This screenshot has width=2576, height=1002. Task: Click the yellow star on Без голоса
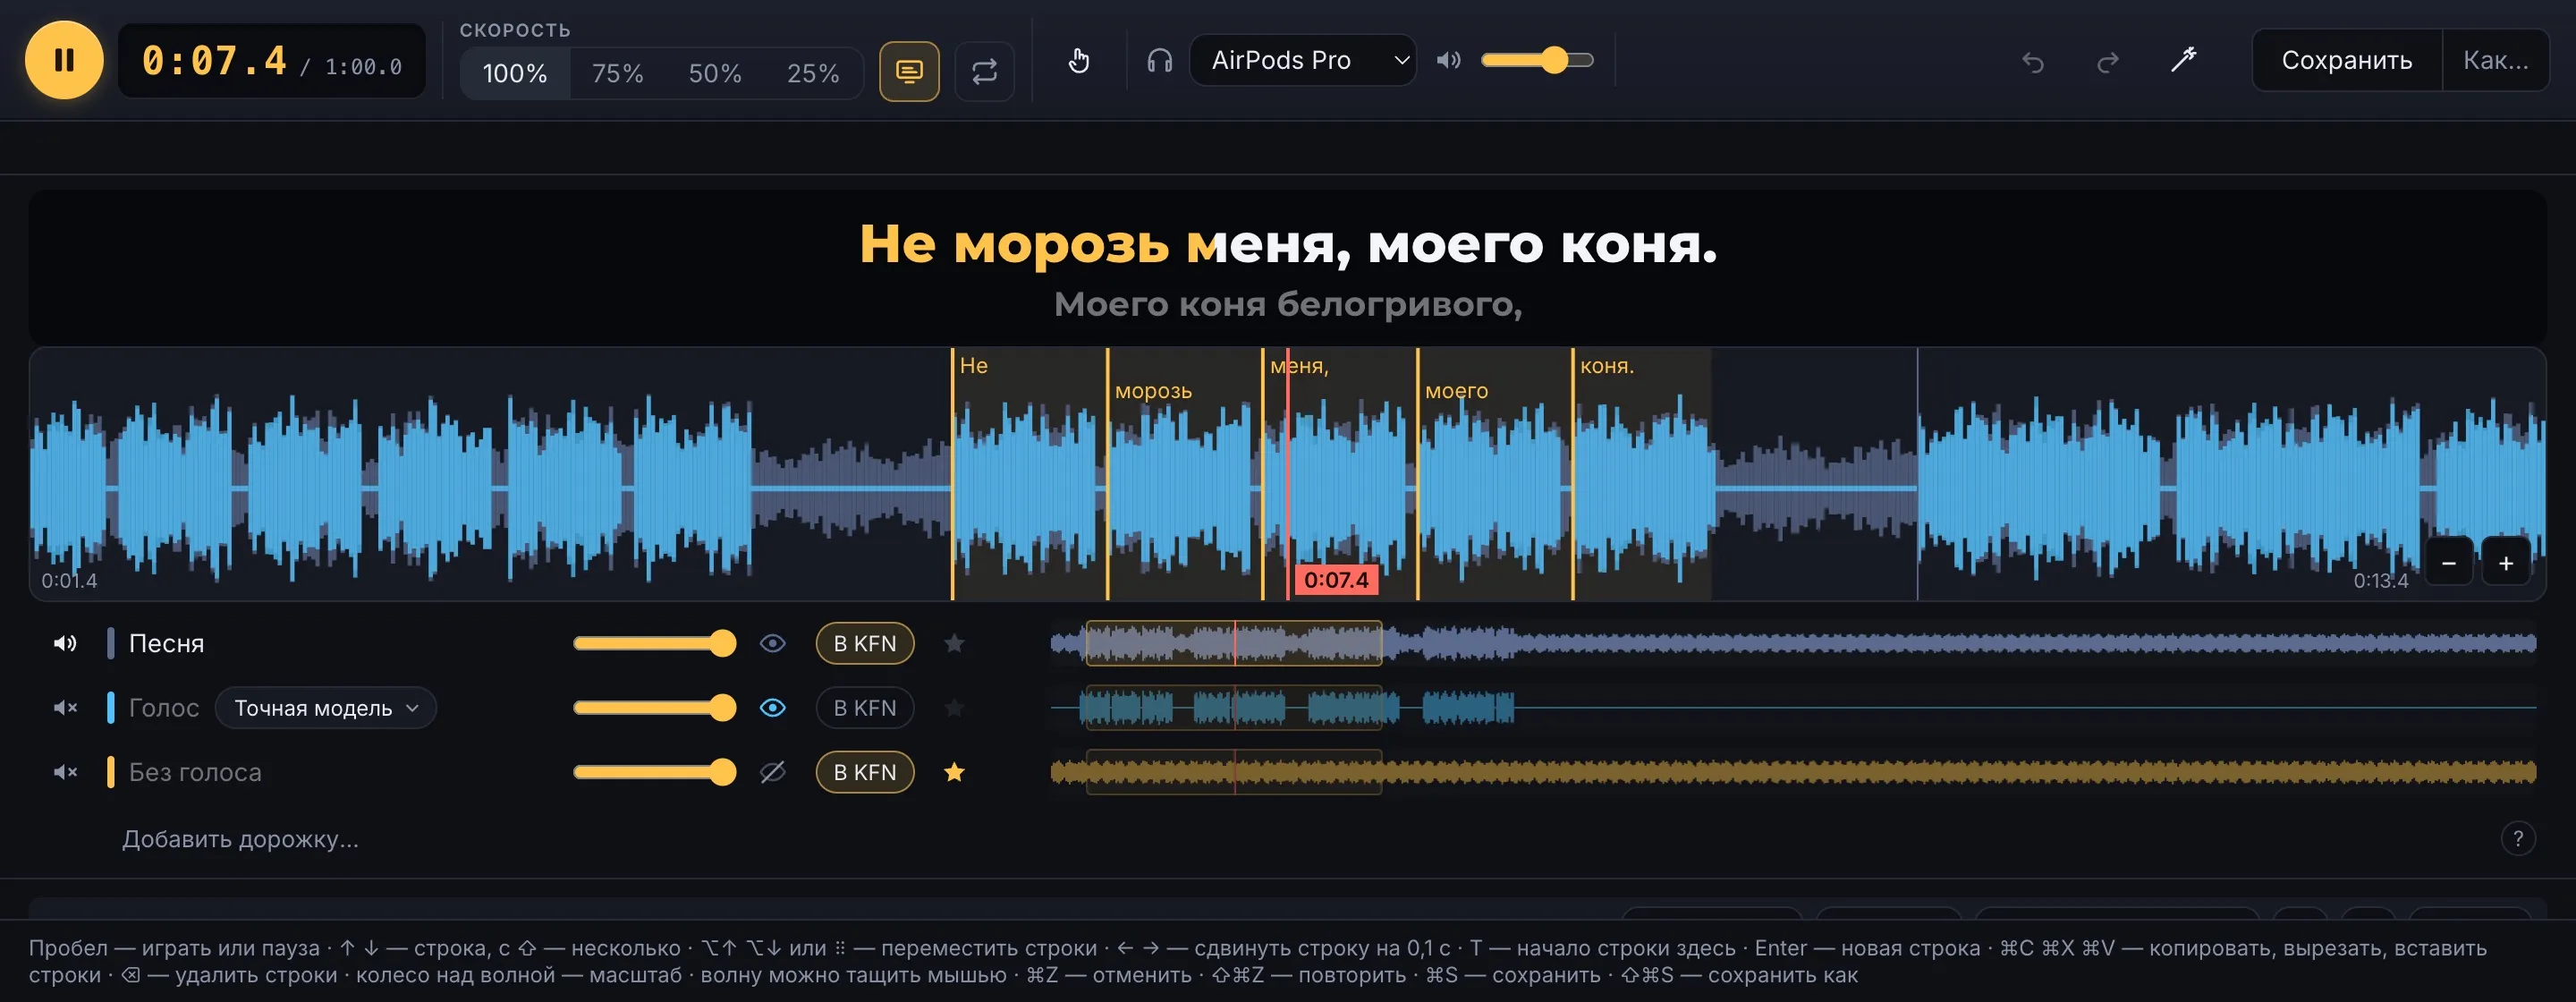(954, 772)
